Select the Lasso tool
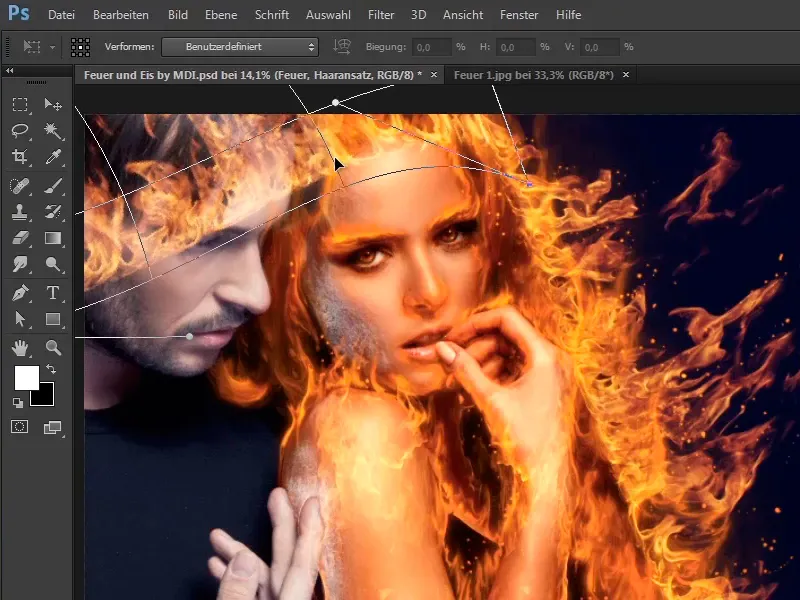The image size is (800, 600). [20, 131]
